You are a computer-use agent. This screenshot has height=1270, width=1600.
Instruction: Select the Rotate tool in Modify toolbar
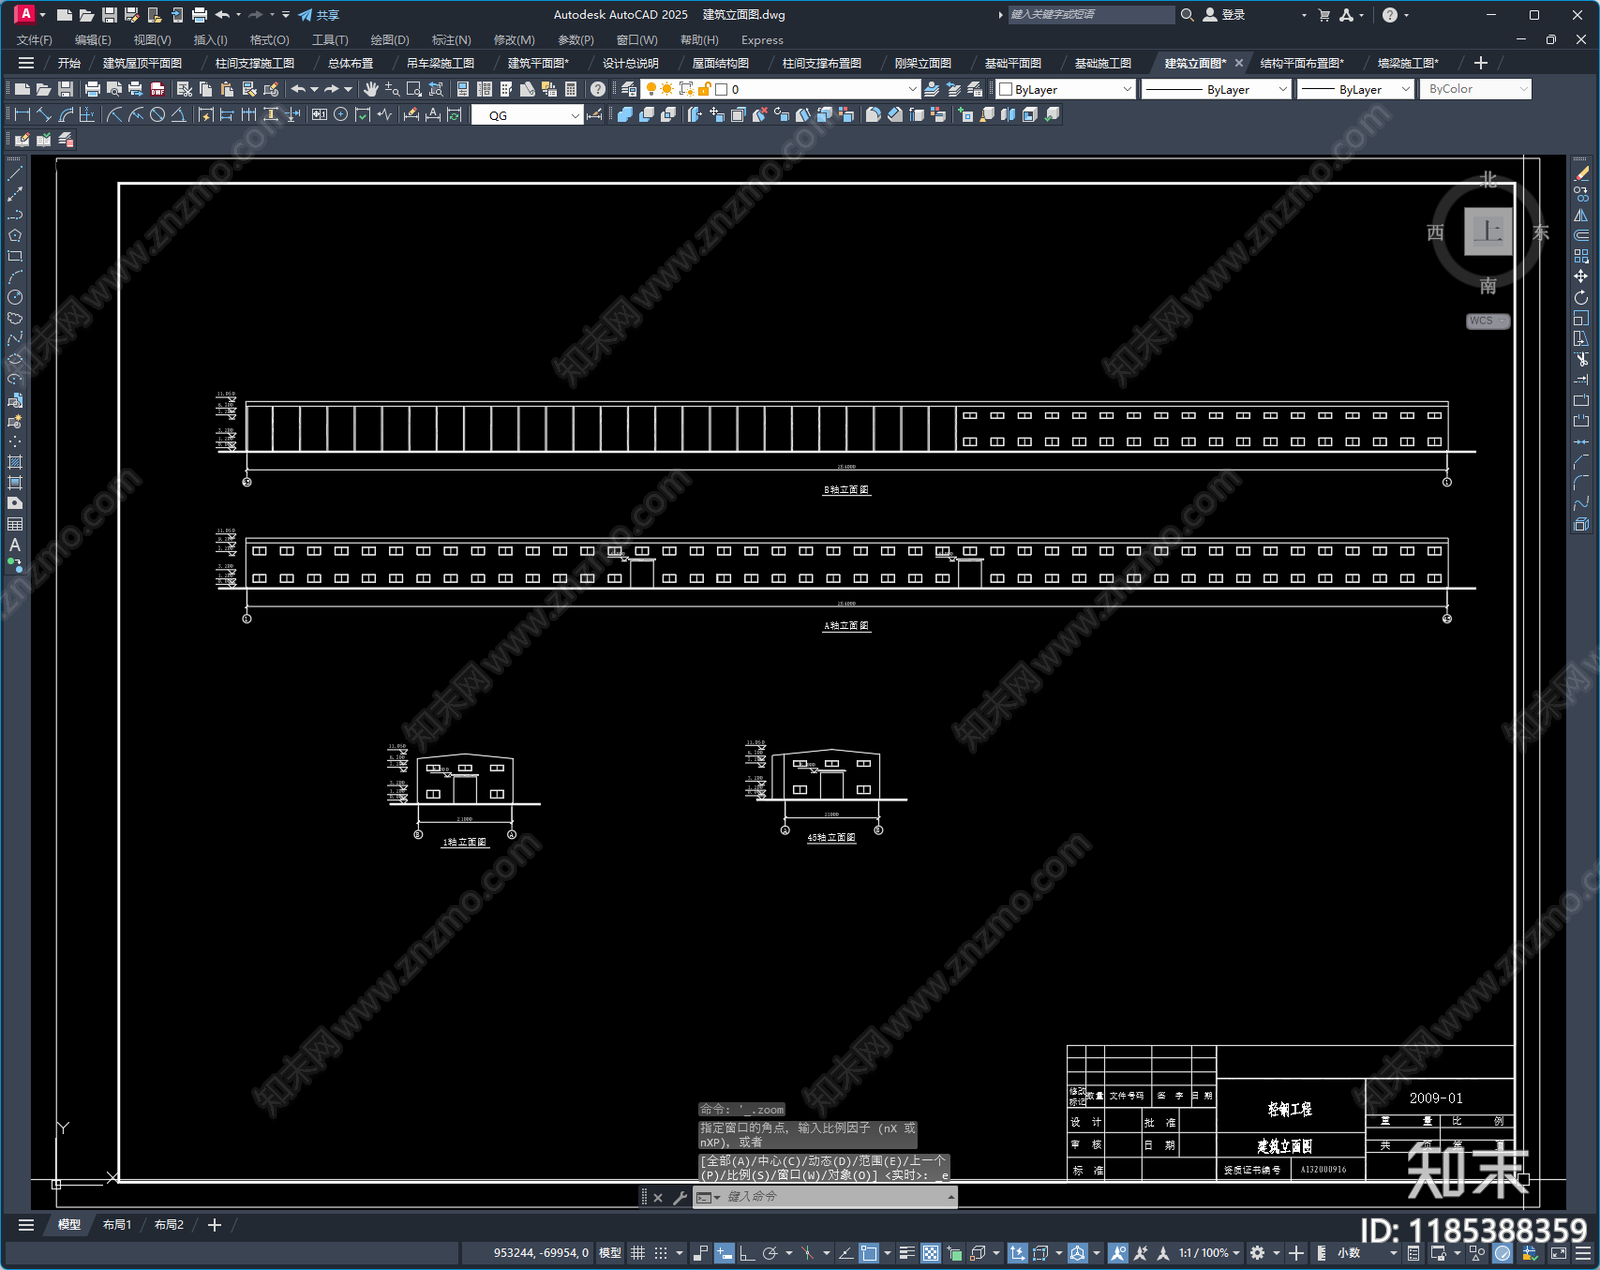pos(1581,298)
